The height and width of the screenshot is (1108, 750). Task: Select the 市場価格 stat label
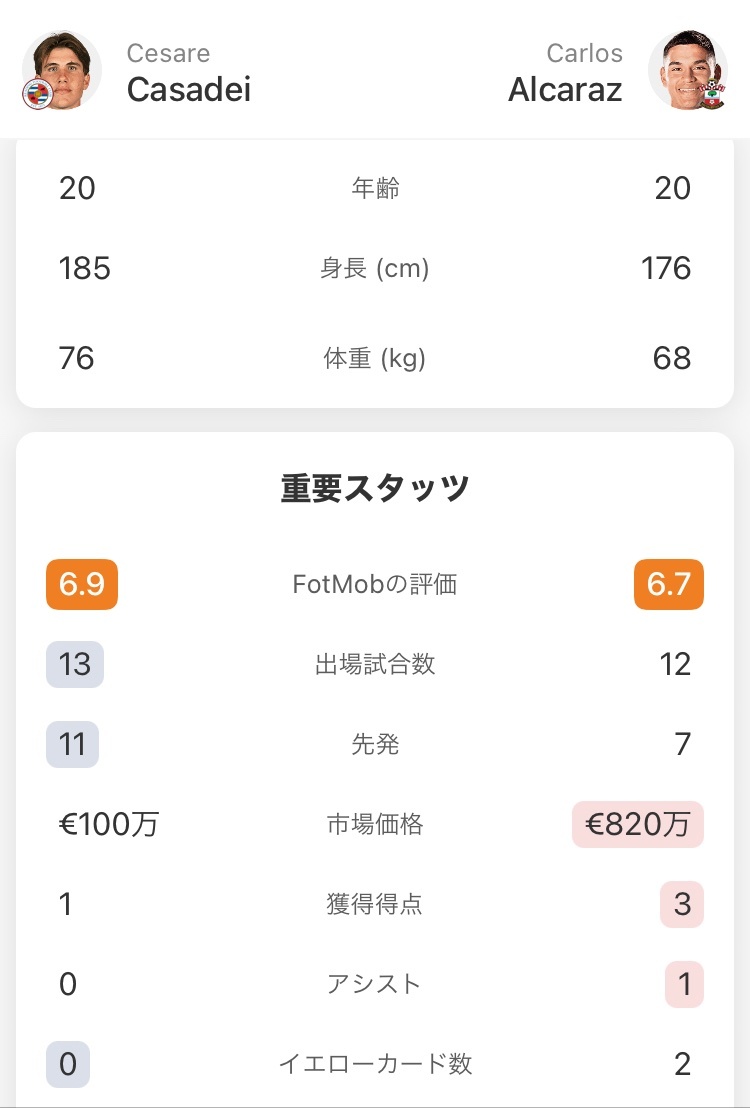coord(375,824)
